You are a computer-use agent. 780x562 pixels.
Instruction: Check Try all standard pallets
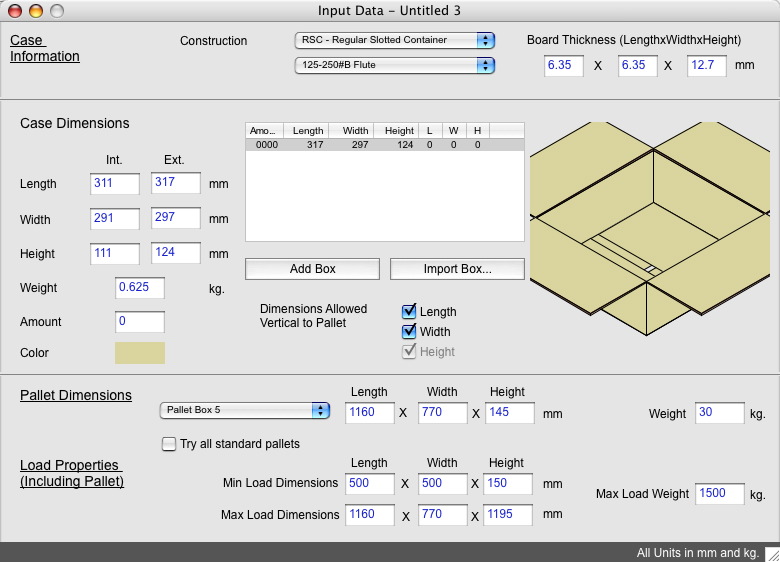point(169,444)
